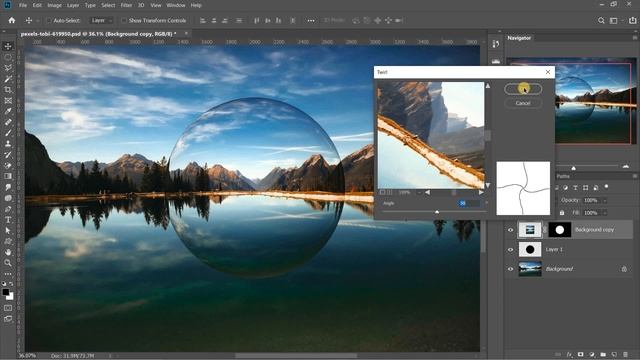Select the Frame tool
This screenshot has width=640, height=360.
[8, 100]
